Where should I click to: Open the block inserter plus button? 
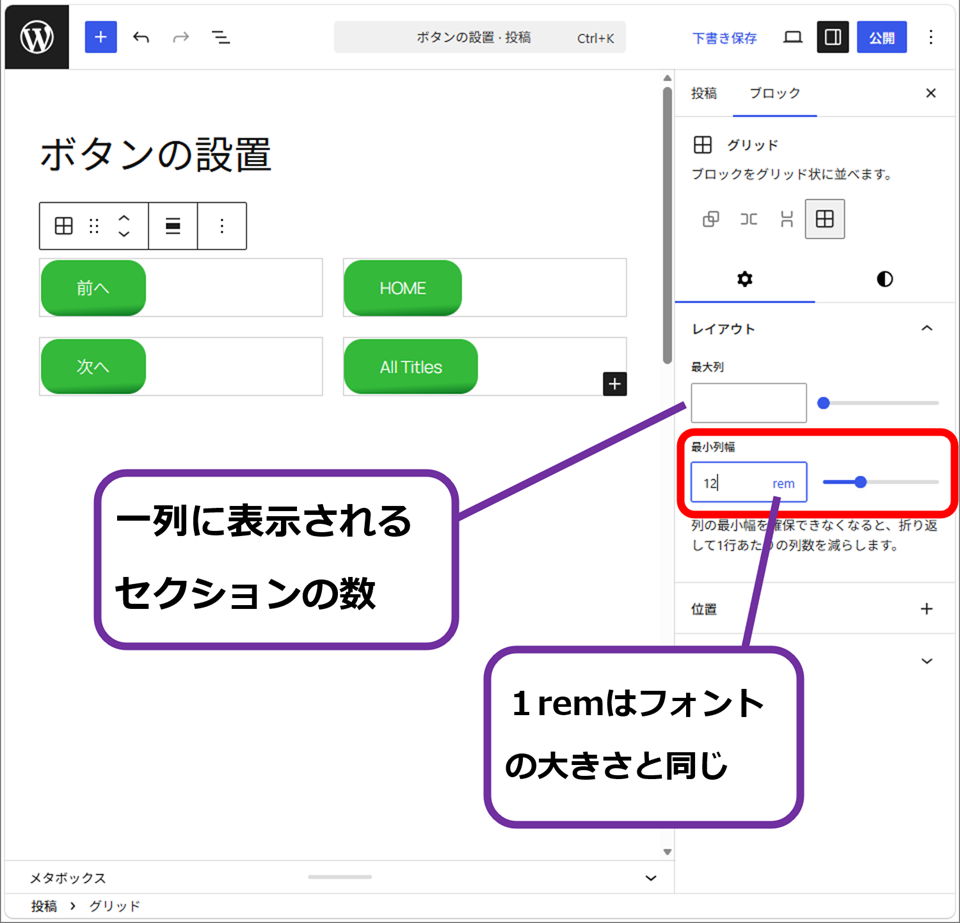click(x=100, y=37)
